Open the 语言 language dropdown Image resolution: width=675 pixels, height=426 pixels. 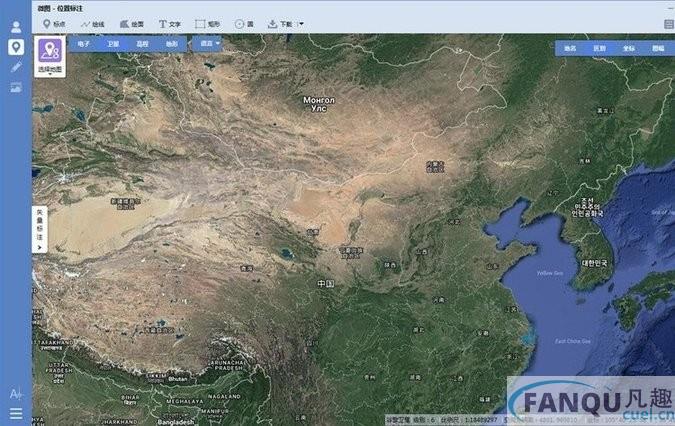(x=207, y=43)
